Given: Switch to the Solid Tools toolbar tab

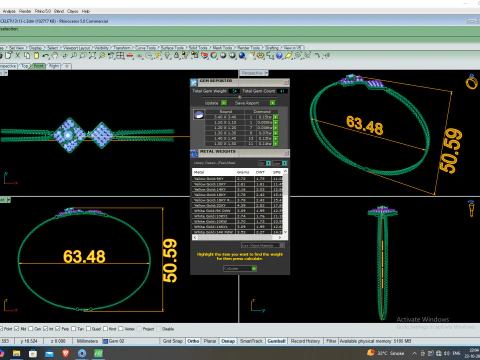Looking at the screenshot, I should tap(198, 48).
